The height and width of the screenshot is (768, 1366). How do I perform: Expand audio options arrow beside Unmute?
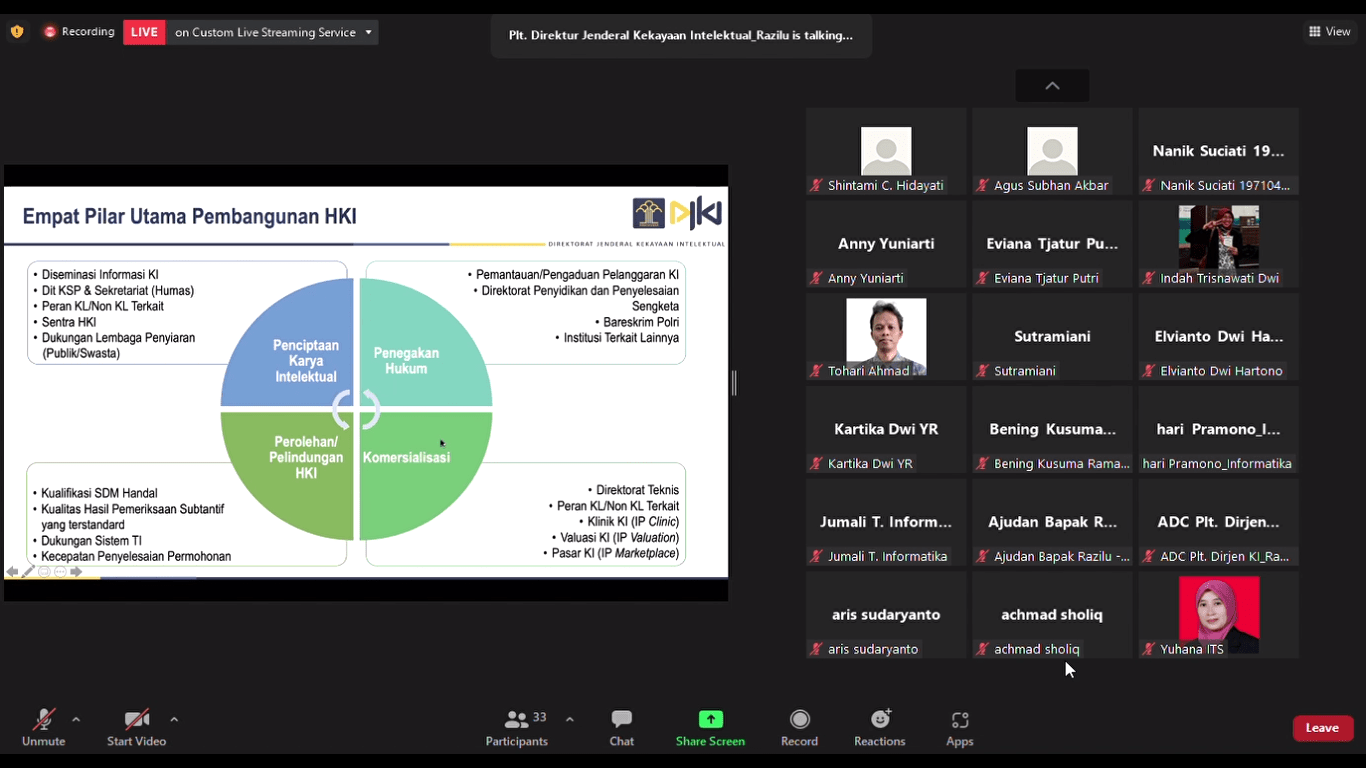click(76, 719)
